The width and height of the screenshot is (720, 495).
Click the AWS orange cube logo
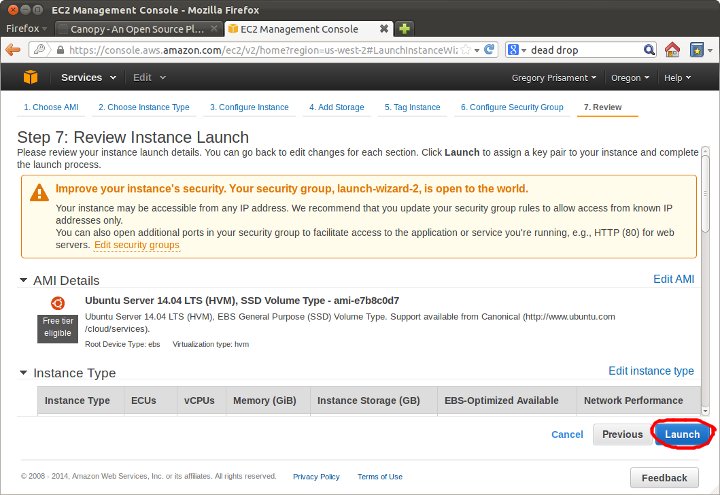[30, 77]
